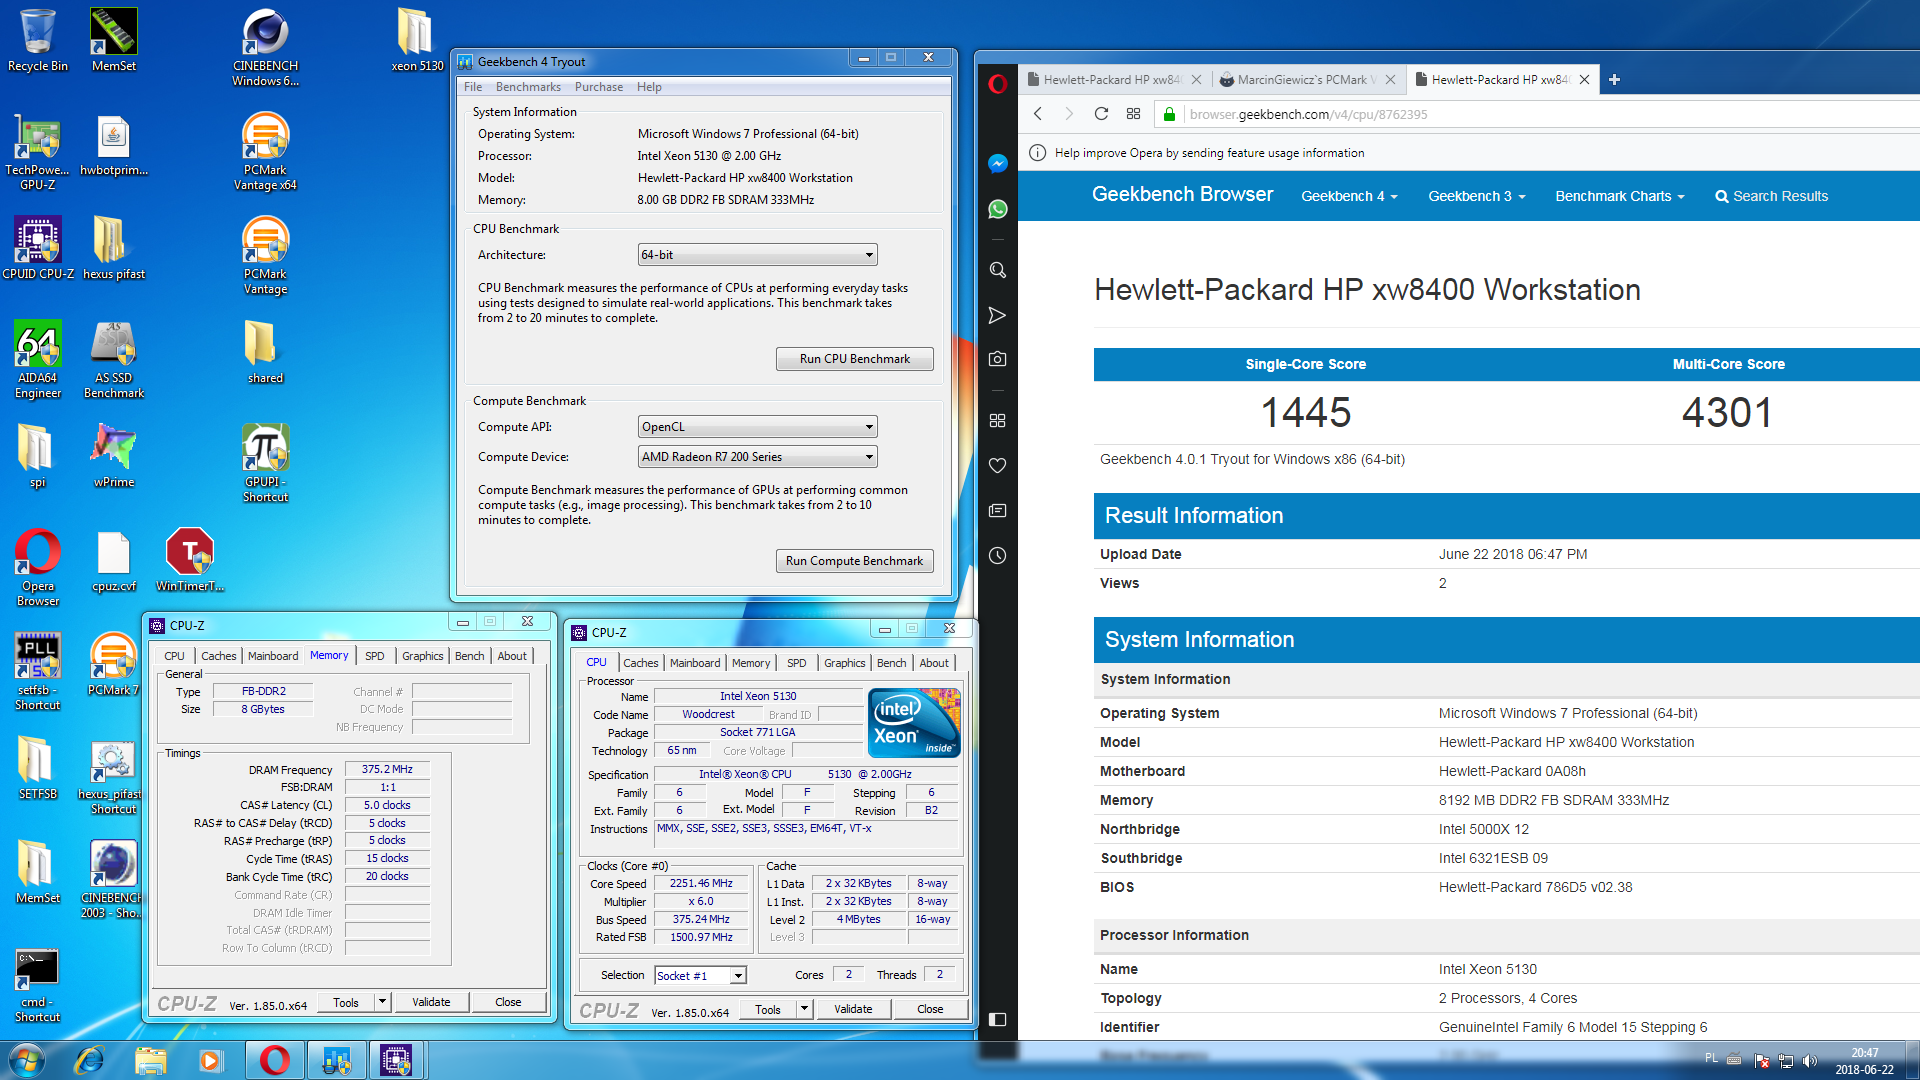Open history clock icon in Opera sidebar
The width and height of the screenshot is (1920, 1080).
coord(997,555)
